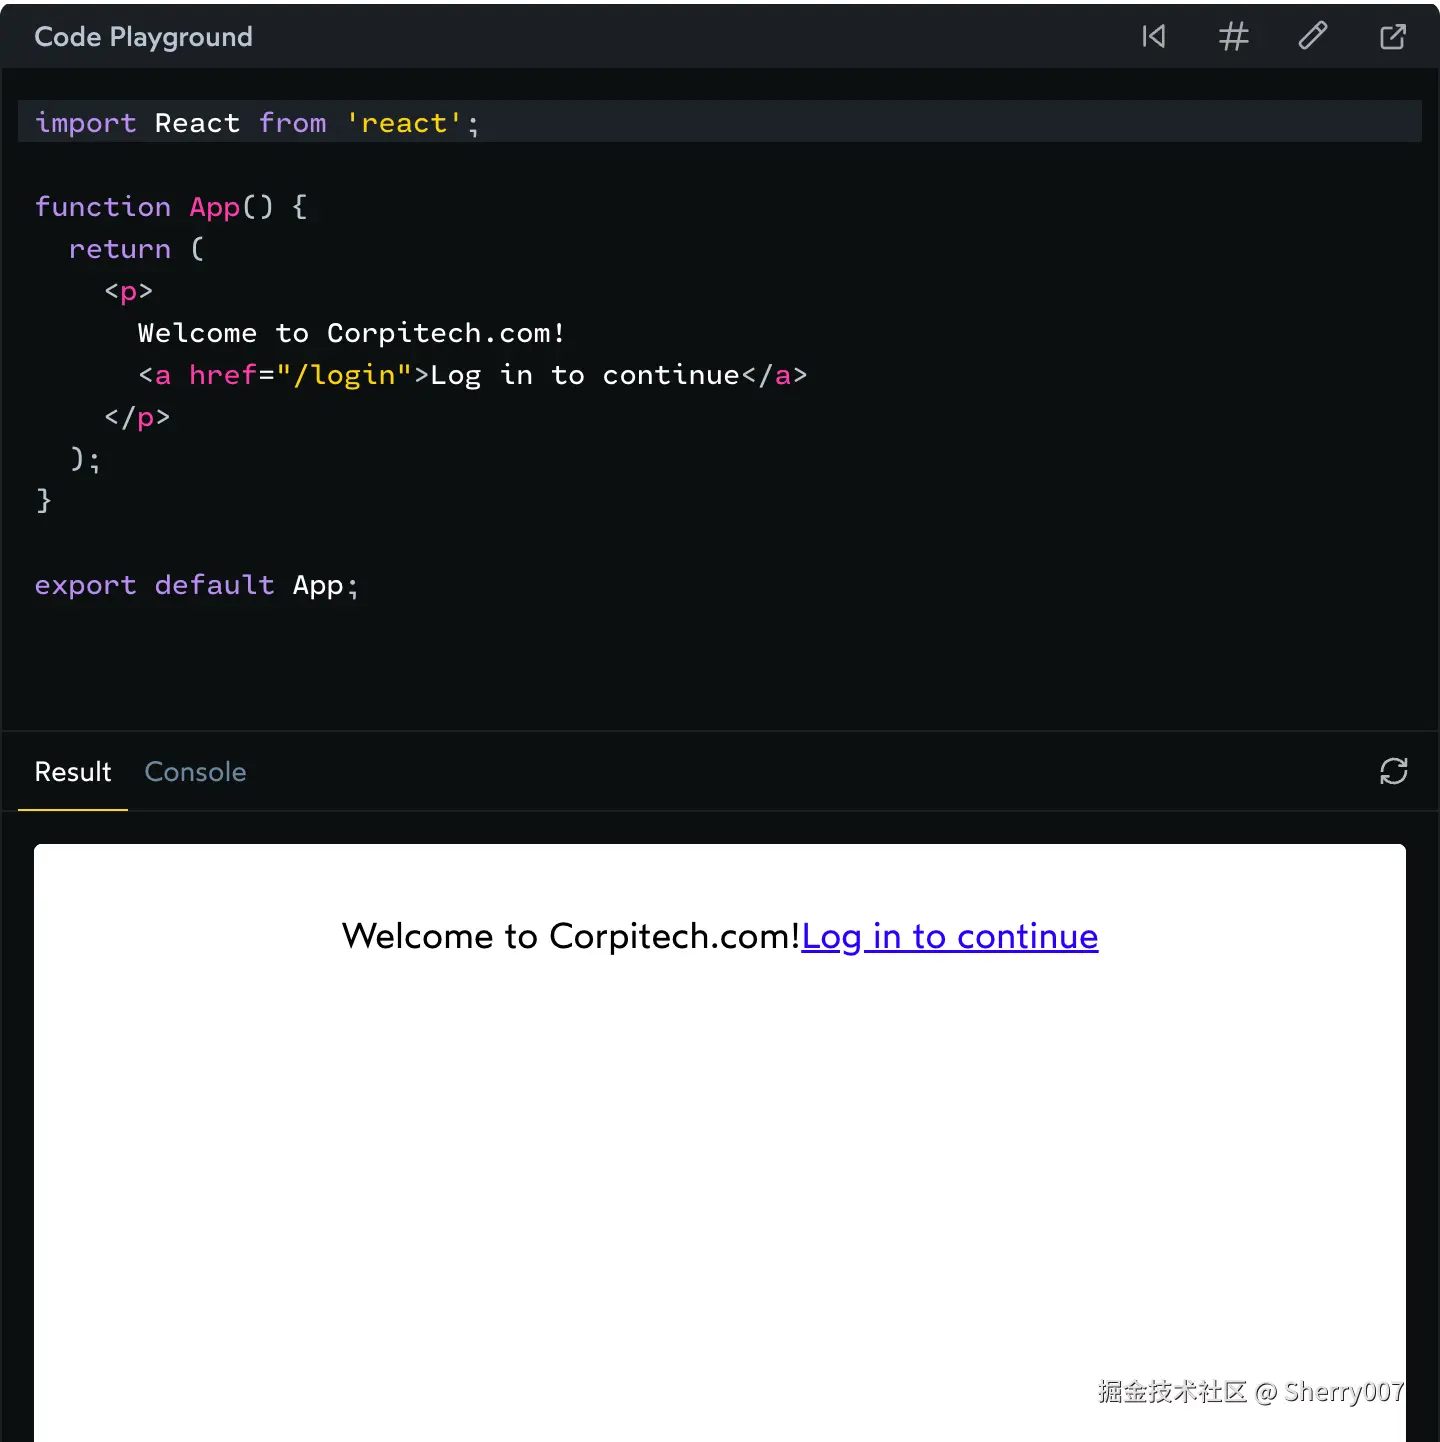This screenshot has height=1442, width=1440.
Task: Click the 'export default App;' line
Action: (x=196, y=585)
